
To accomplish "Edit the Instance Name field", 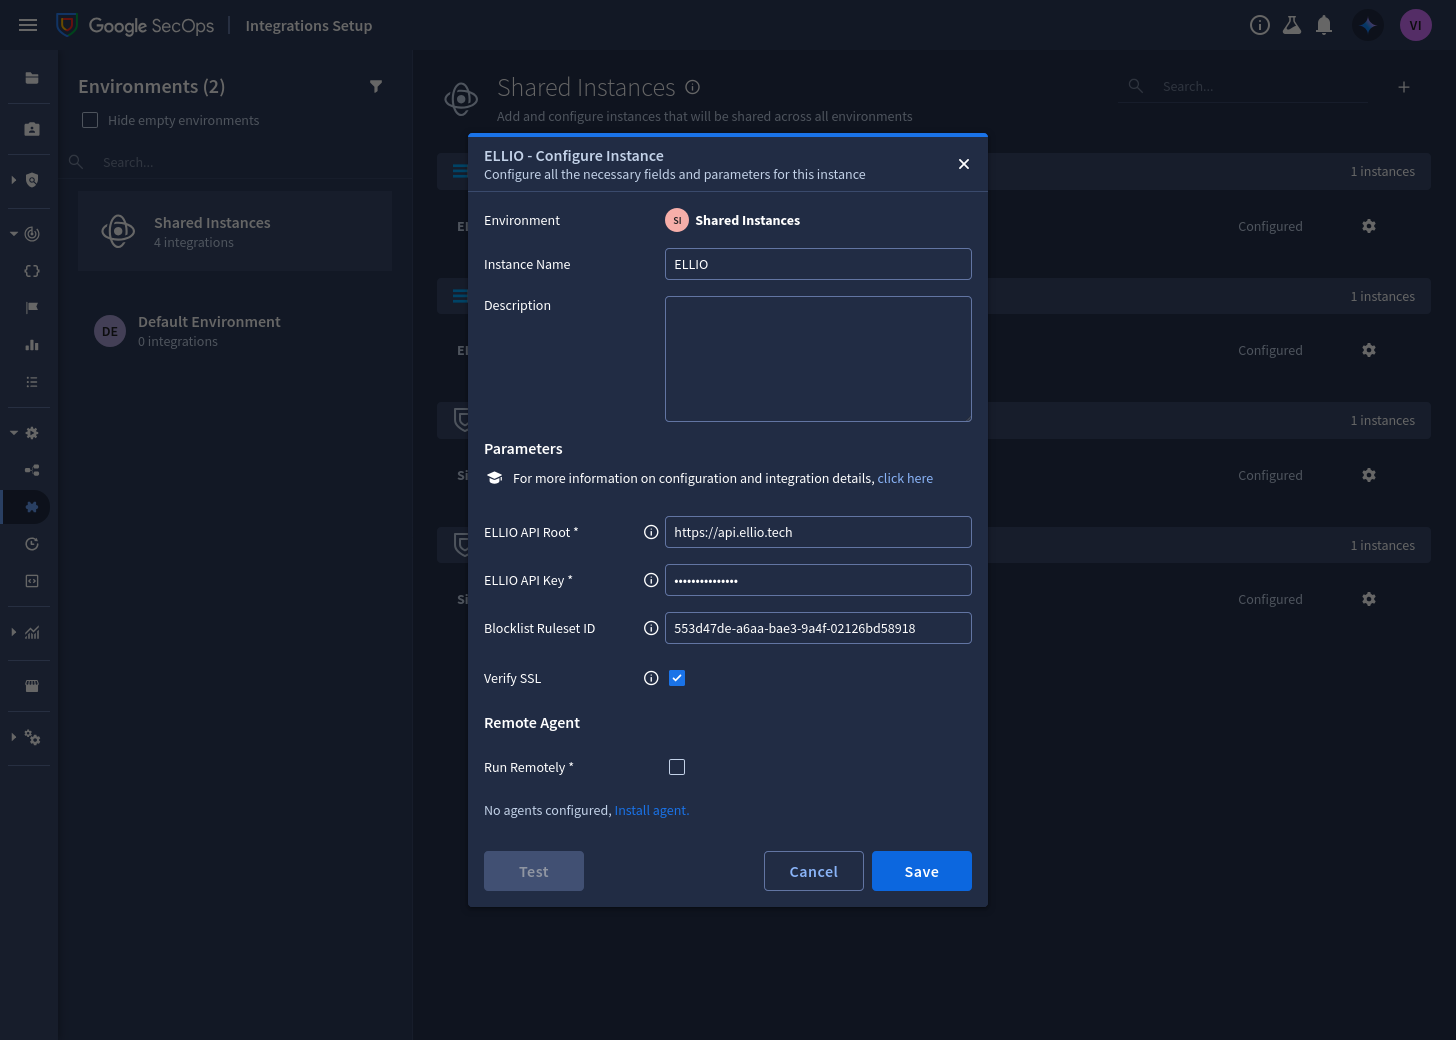I will coord(818,264).
